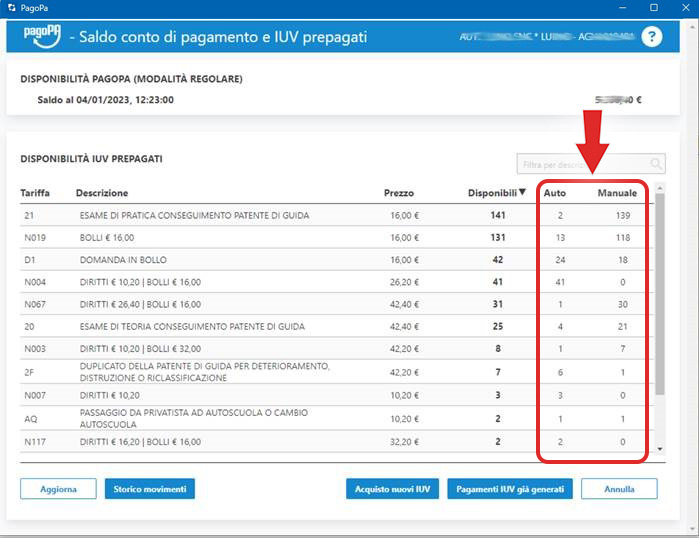Sort table by Descrizione column header
The width and height of the screenshot is (699, 538).
pos(101,193)
